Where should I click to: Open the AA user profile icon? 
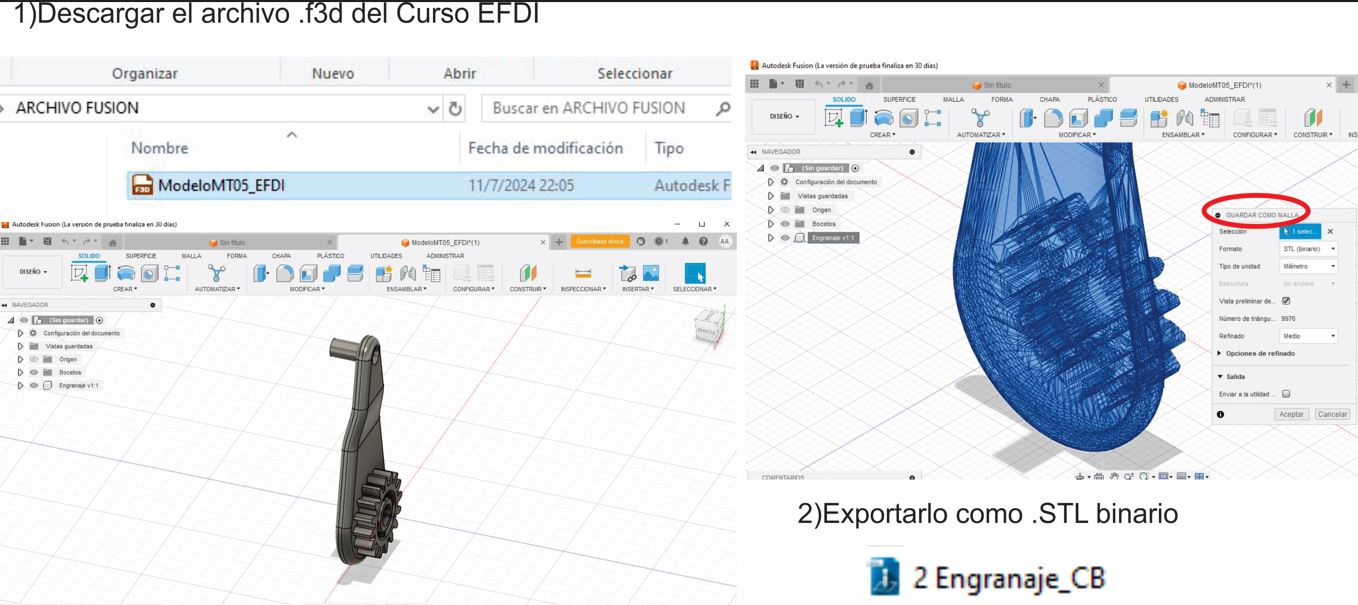pos(723,242)
